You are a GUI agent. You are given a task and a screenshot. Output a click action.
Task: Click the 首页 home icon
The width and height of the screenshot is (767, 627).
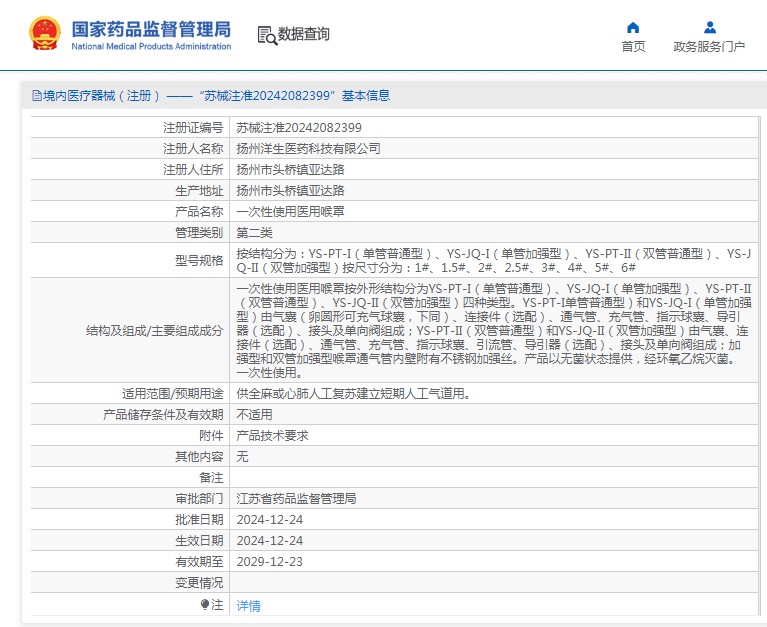coord(633,27)
